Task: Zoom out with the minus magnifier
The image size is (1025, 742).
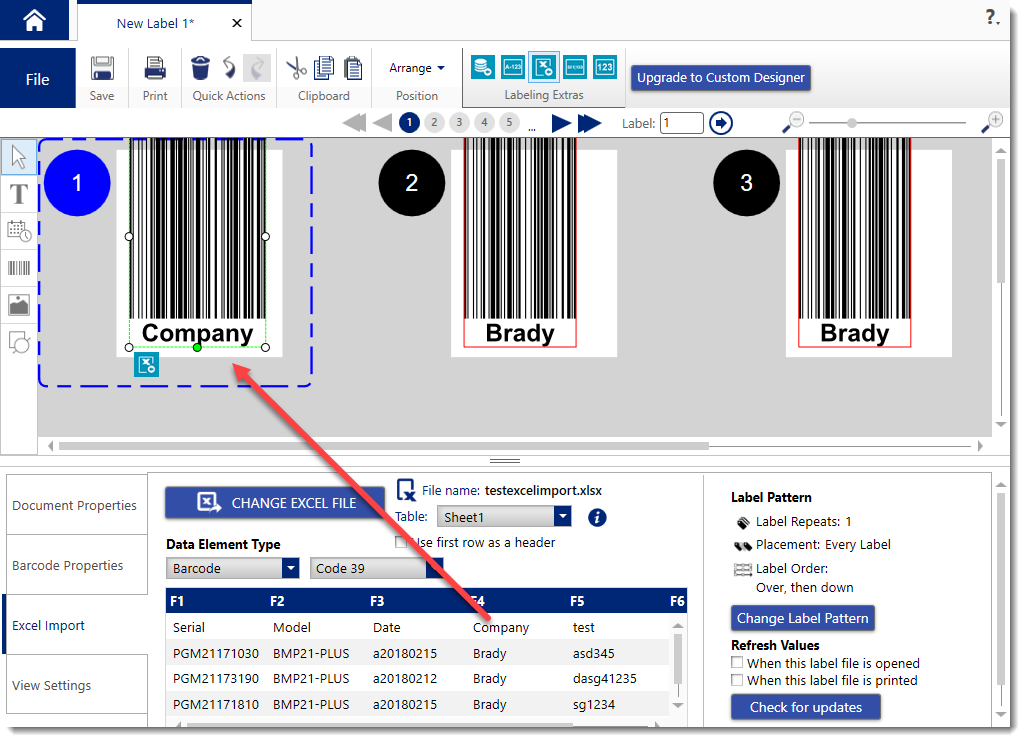Action: coord(793,122)
